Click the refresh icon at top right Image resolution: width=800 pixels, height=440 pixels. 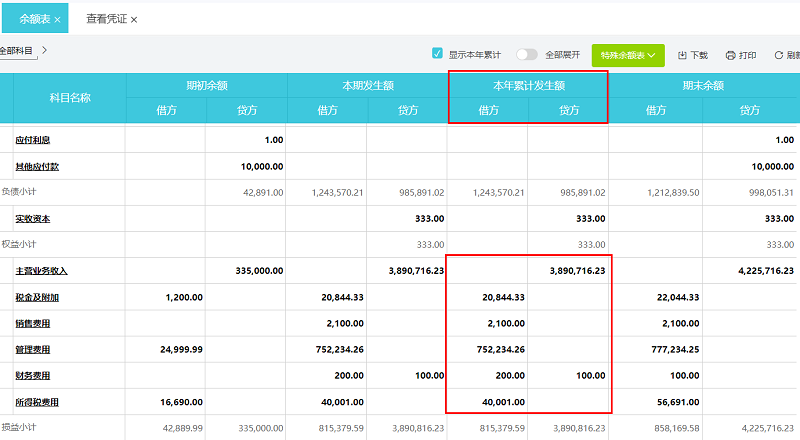[x=777, y=55]
